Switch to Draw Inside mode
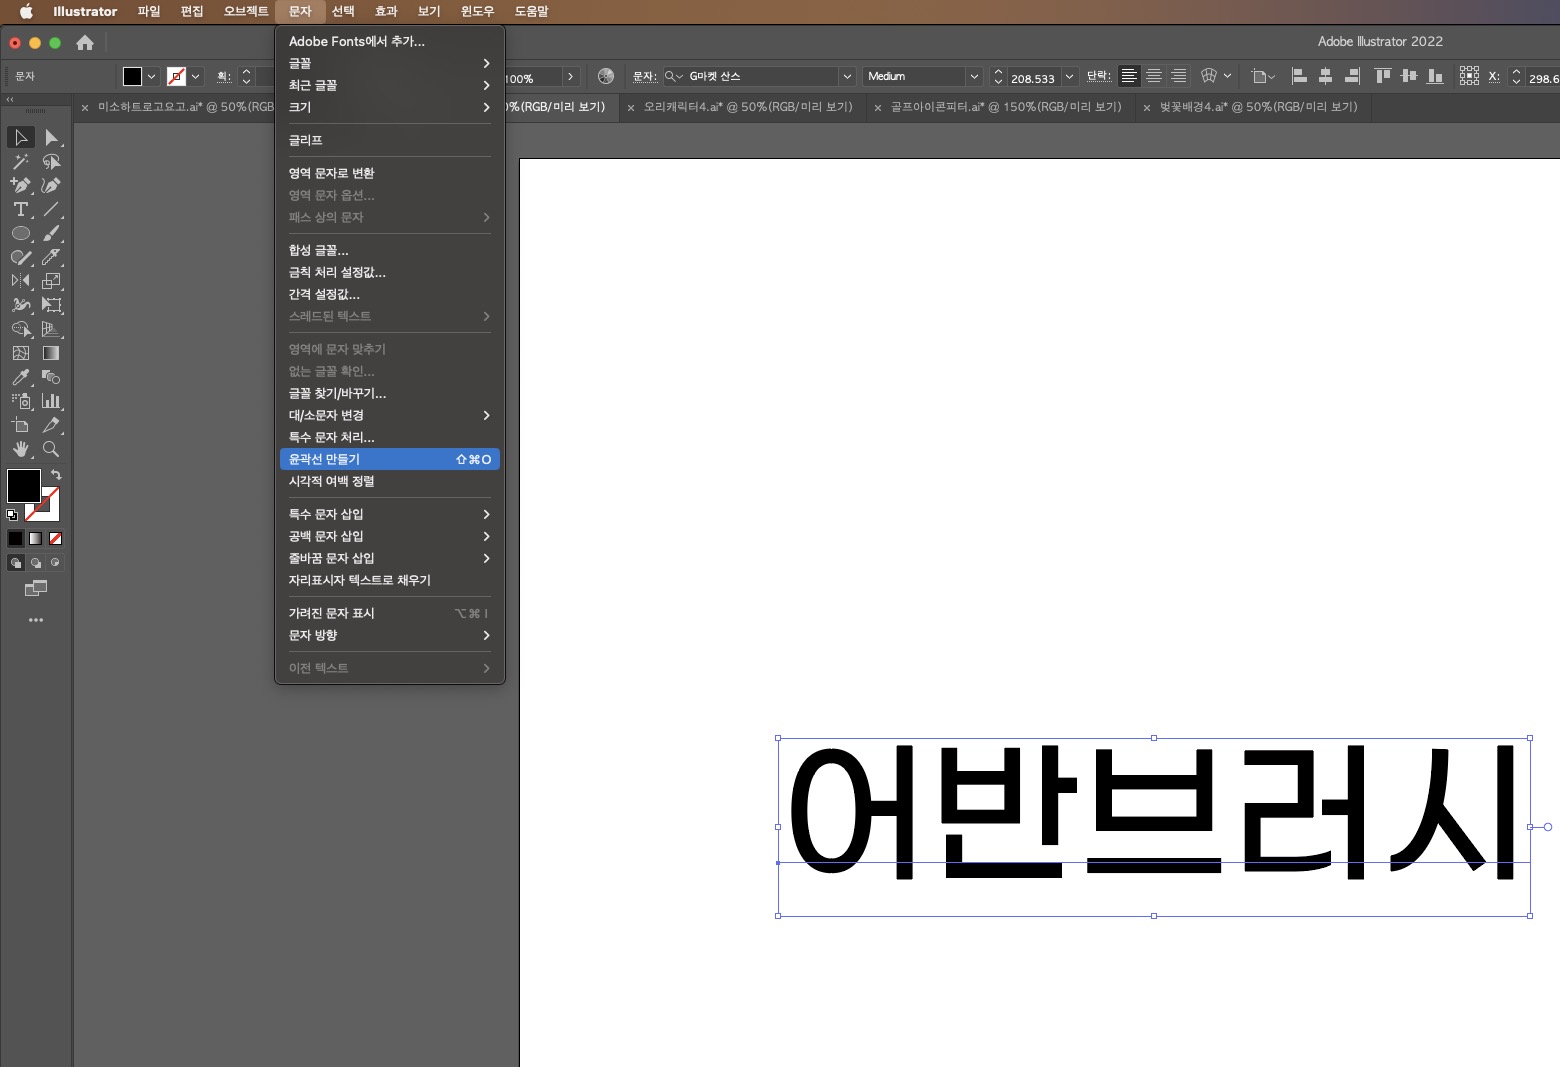Screen dimensions: 1560x1067 coord(55,563)
